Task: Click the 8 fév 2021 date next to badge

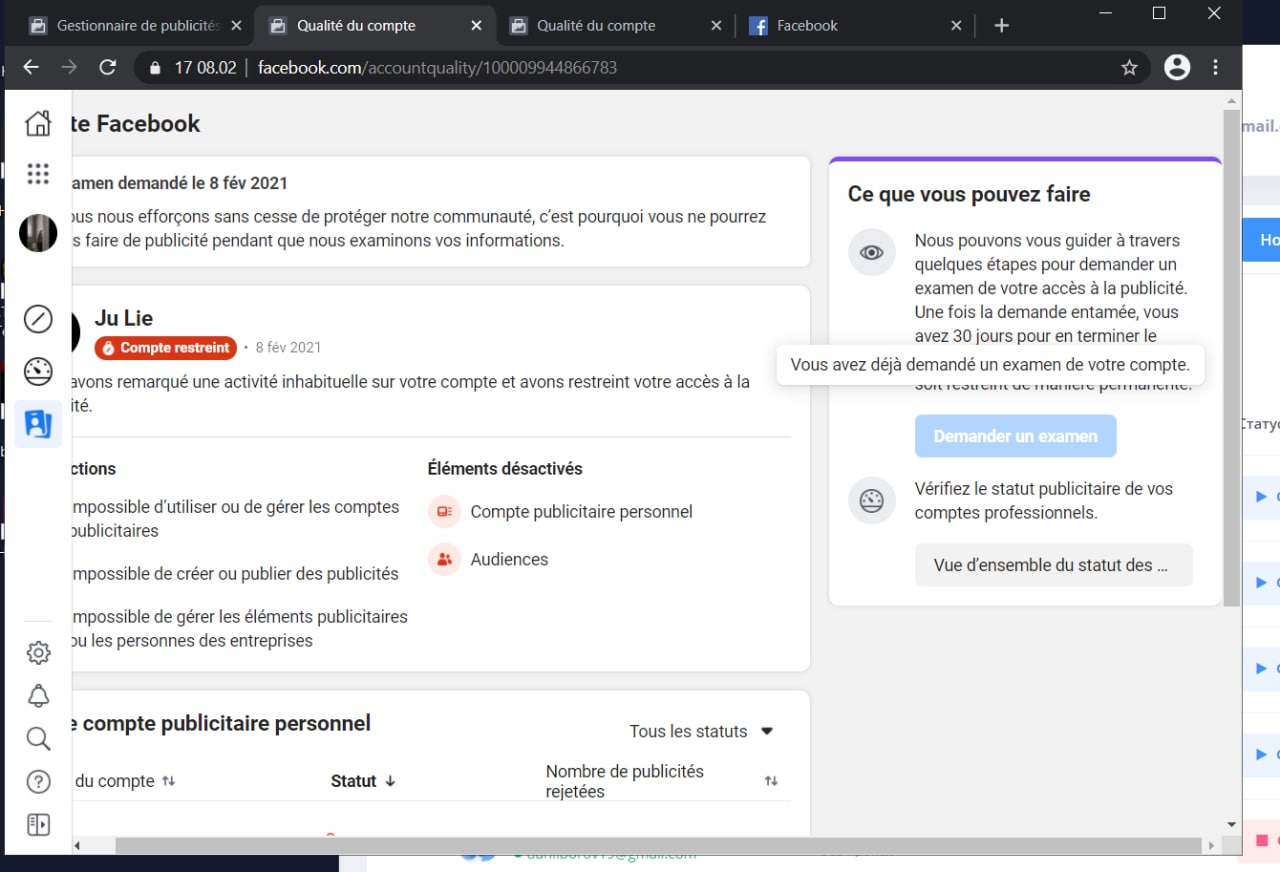Action: 288,348
